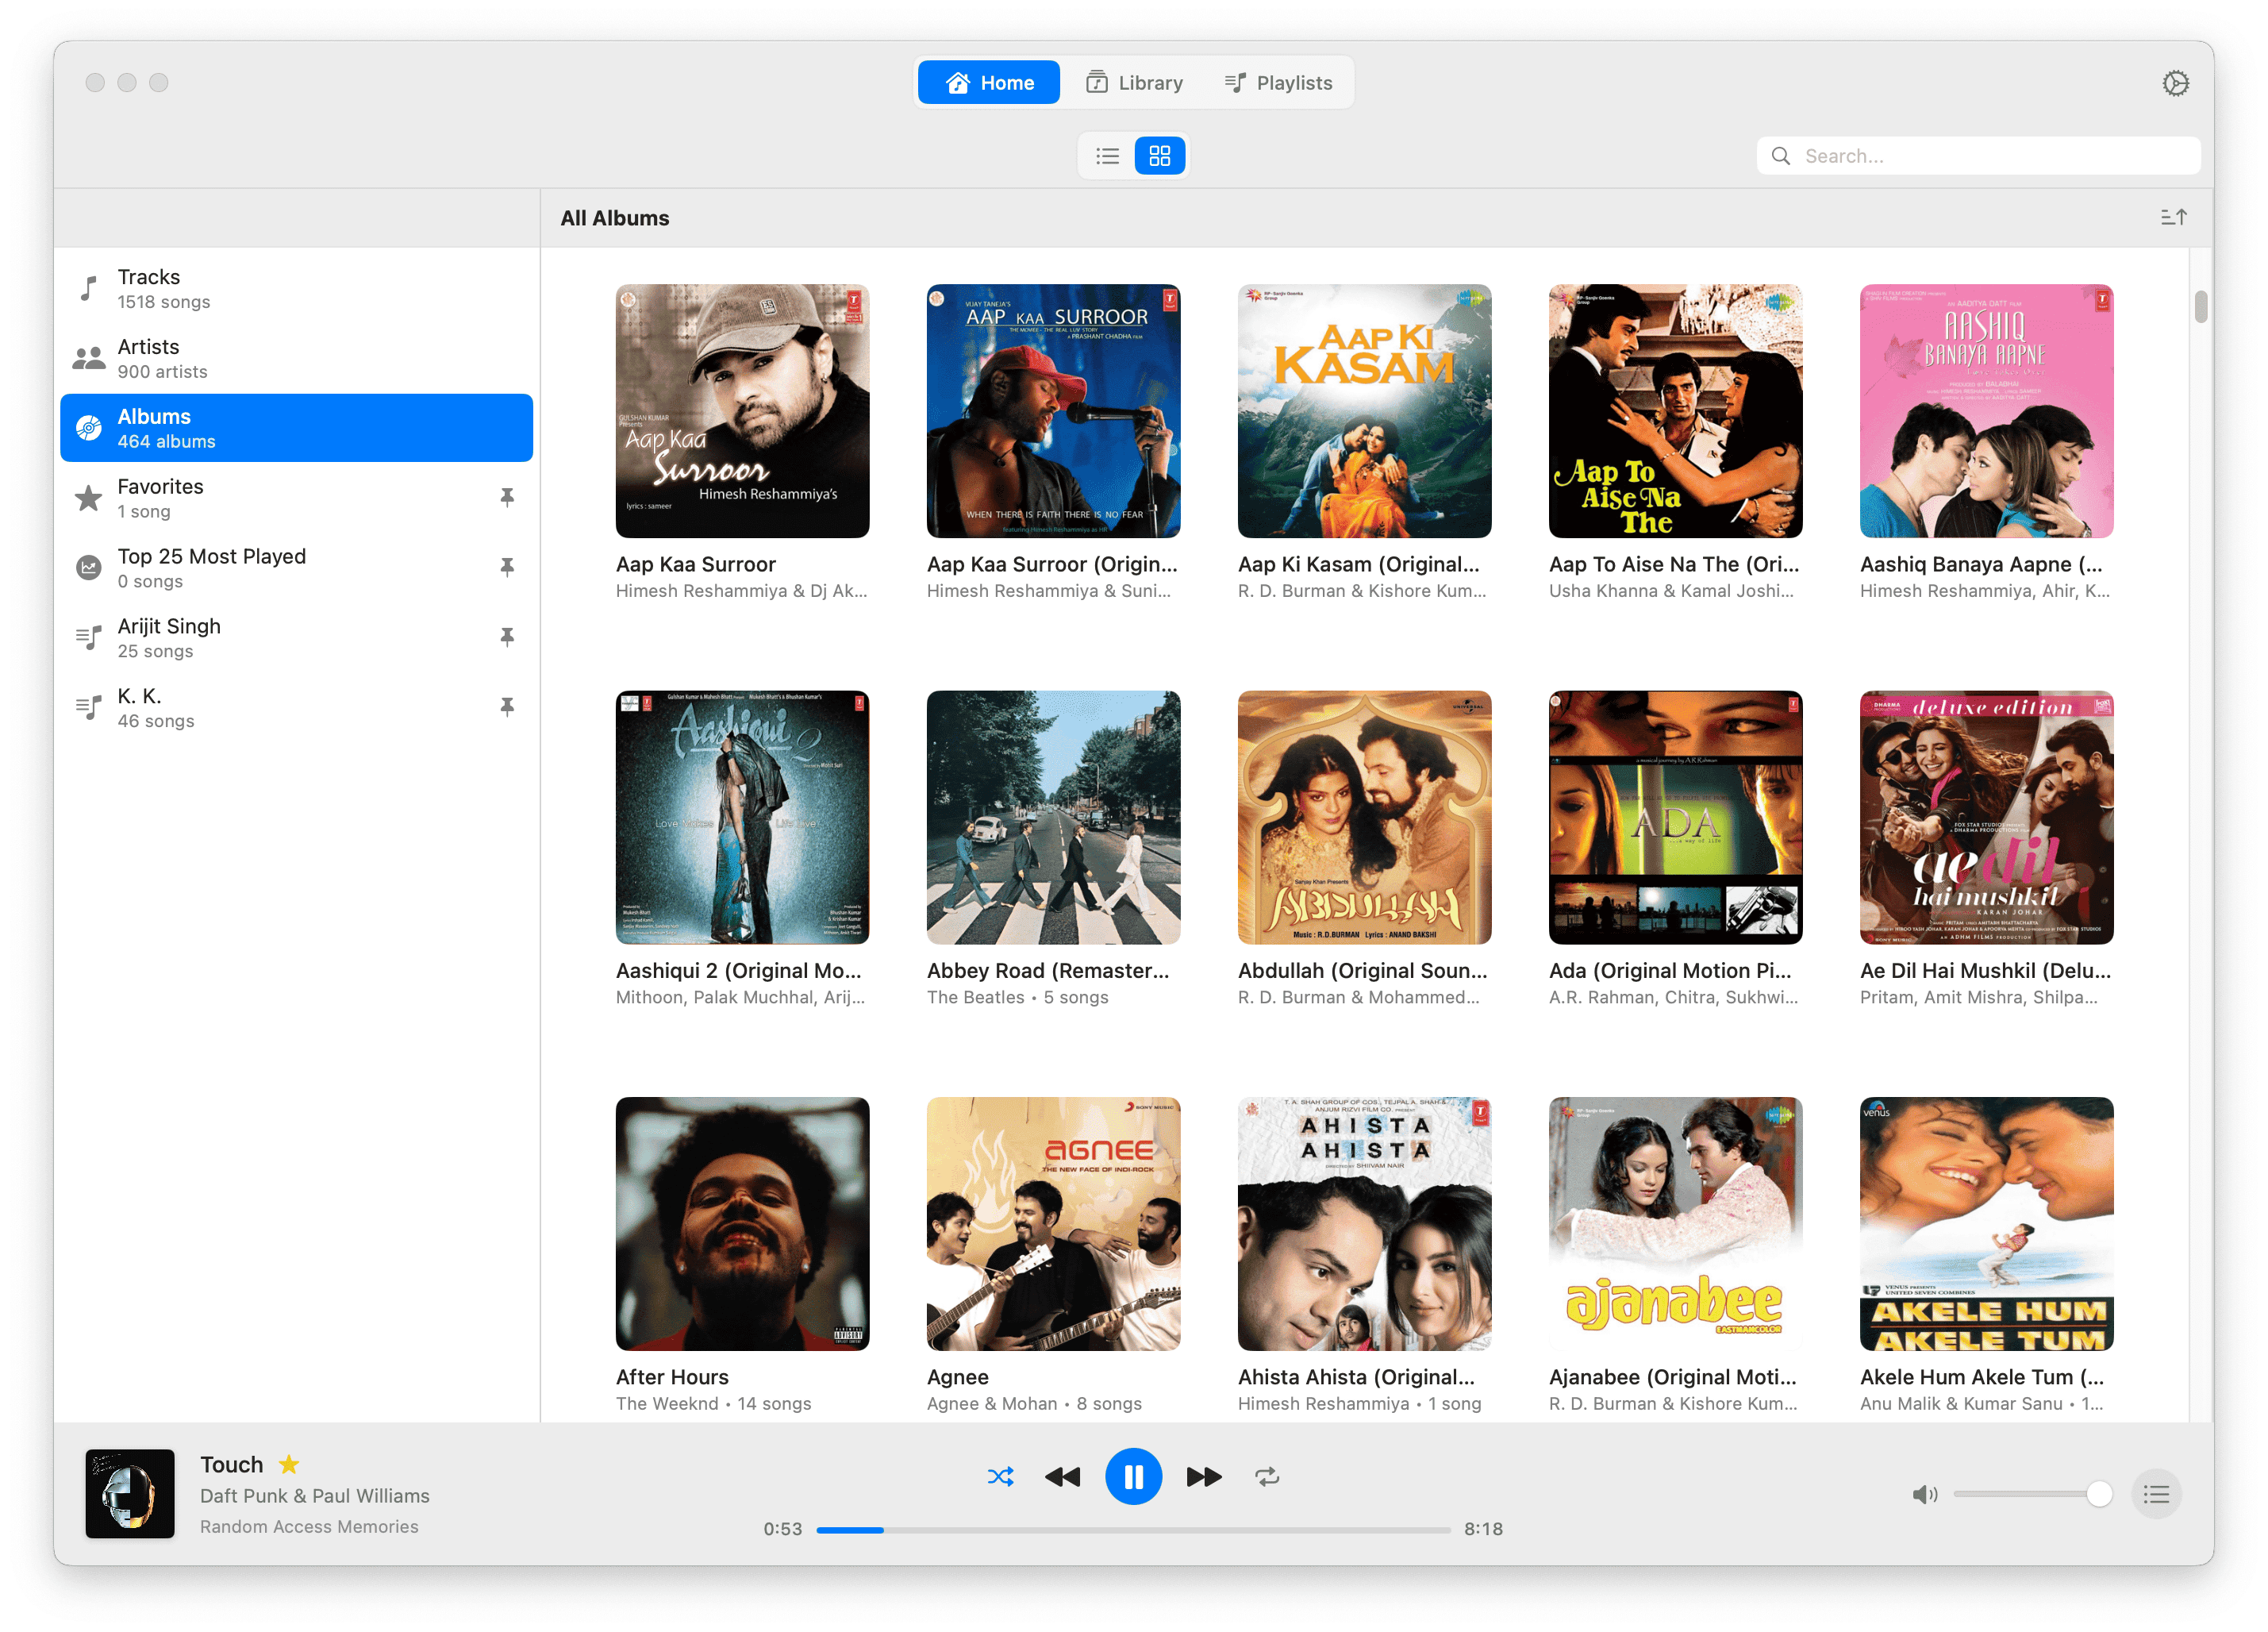This screenshot has height=1632, width=2268.
Task: Pause the current song
Action: (1133, 1476)
